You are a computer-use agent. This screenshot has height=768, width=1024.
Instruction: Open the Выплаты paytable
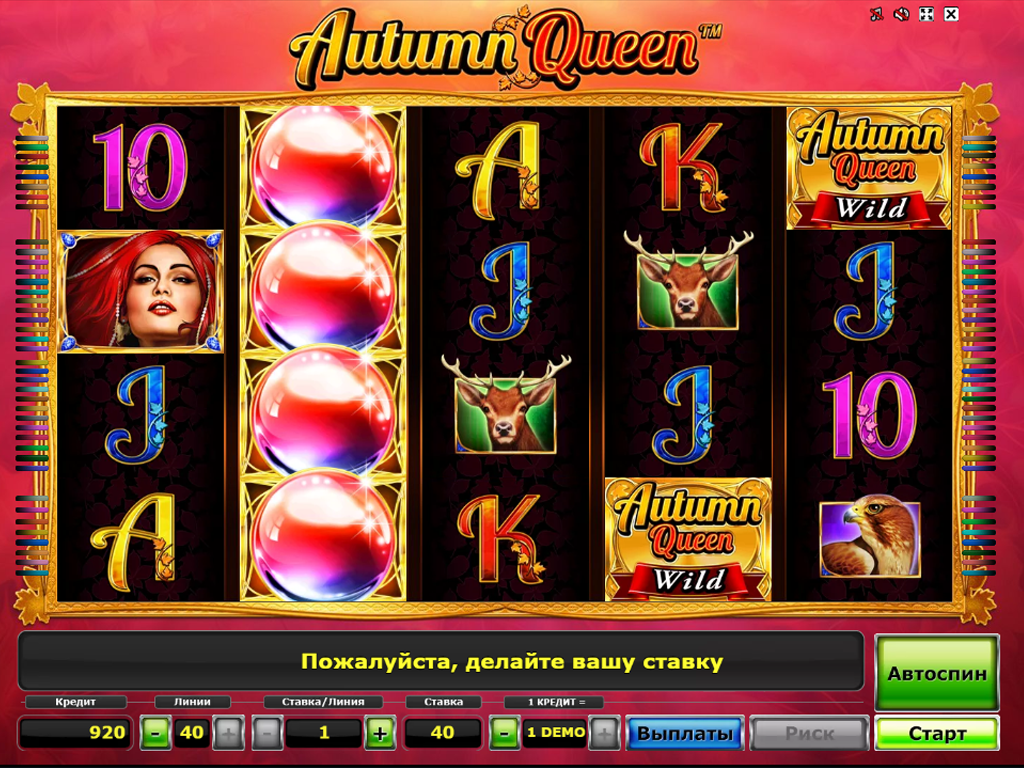[x=684, y=733]
